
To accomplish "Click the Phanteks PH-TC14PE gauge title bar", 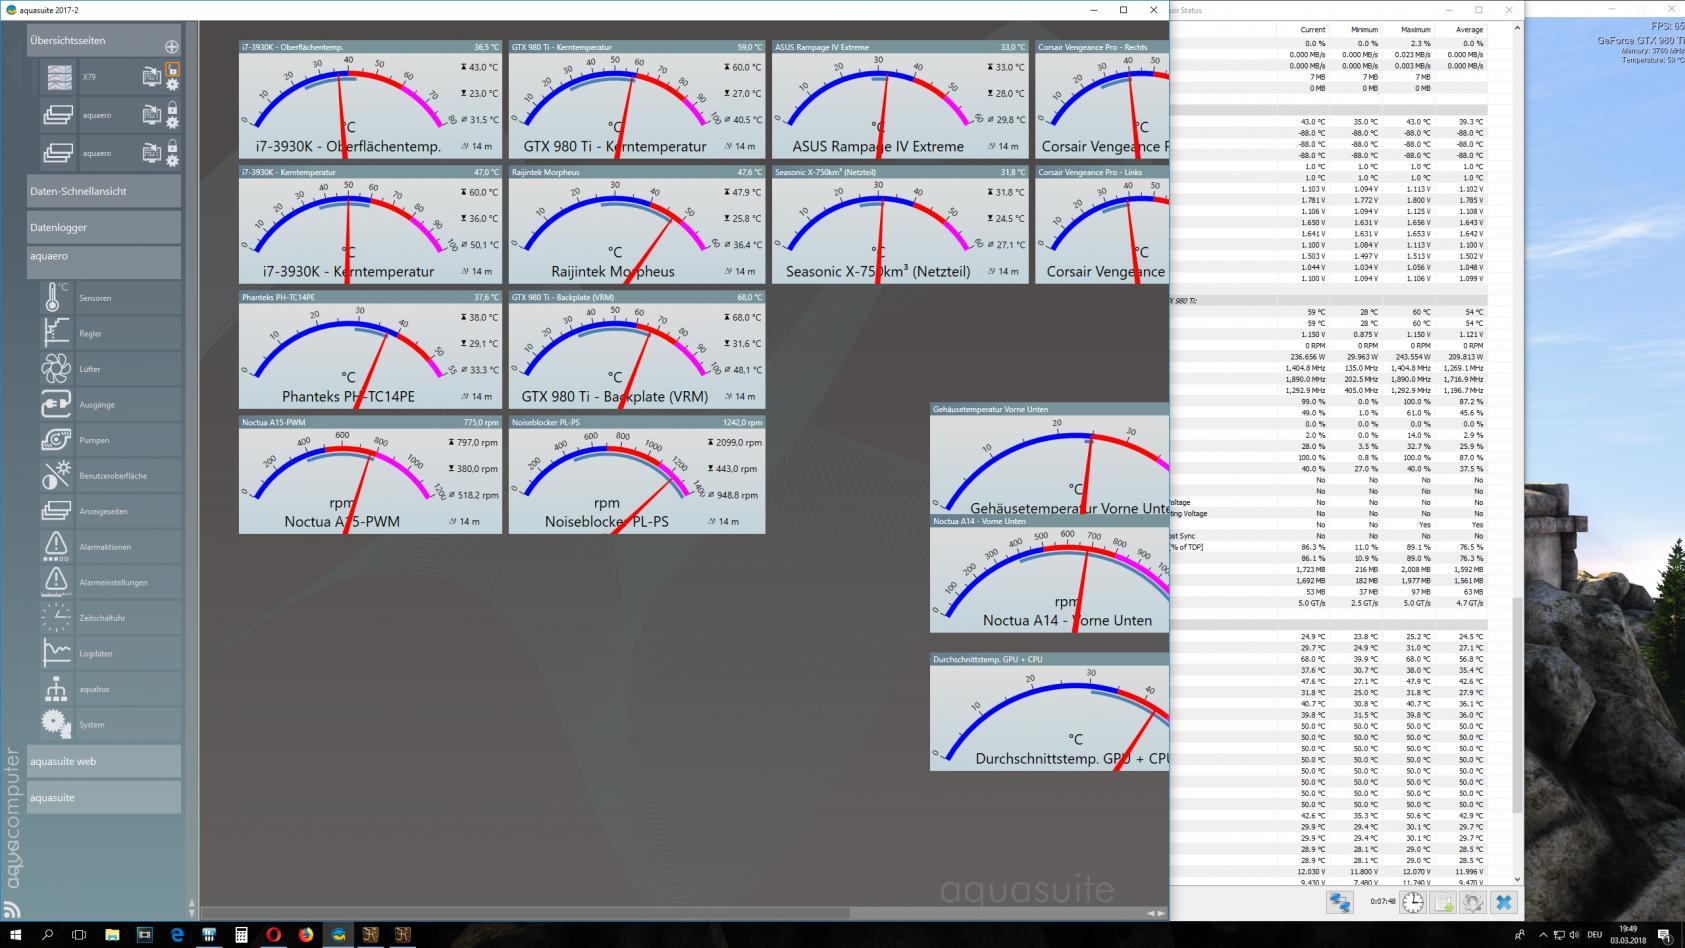I will pyautogui.click(x=370, y=297).
